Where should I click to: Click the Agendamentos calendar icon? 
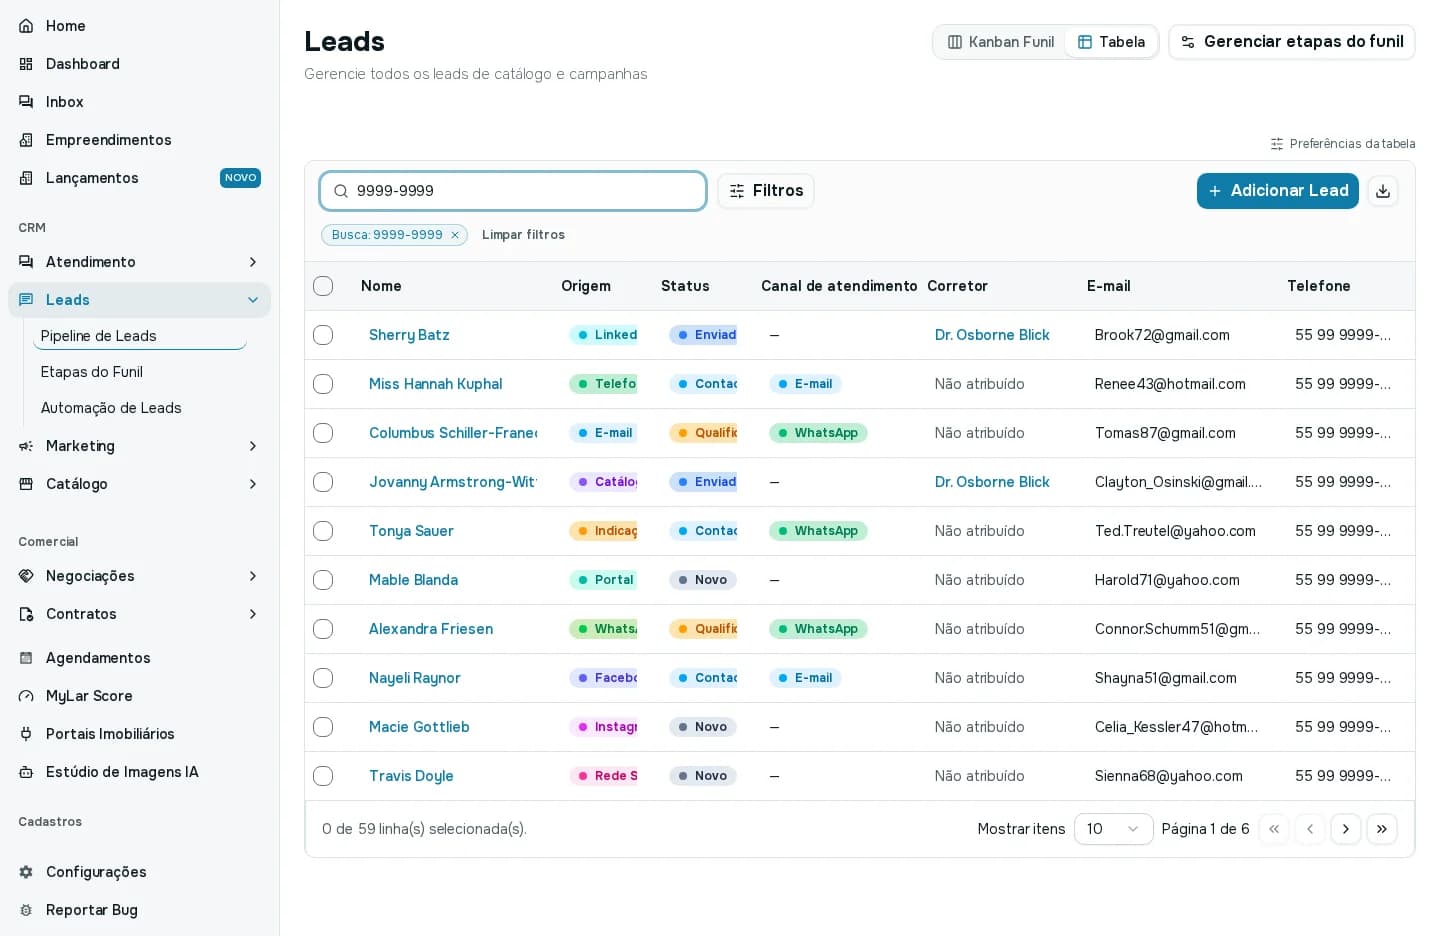(x=26, y=658)
